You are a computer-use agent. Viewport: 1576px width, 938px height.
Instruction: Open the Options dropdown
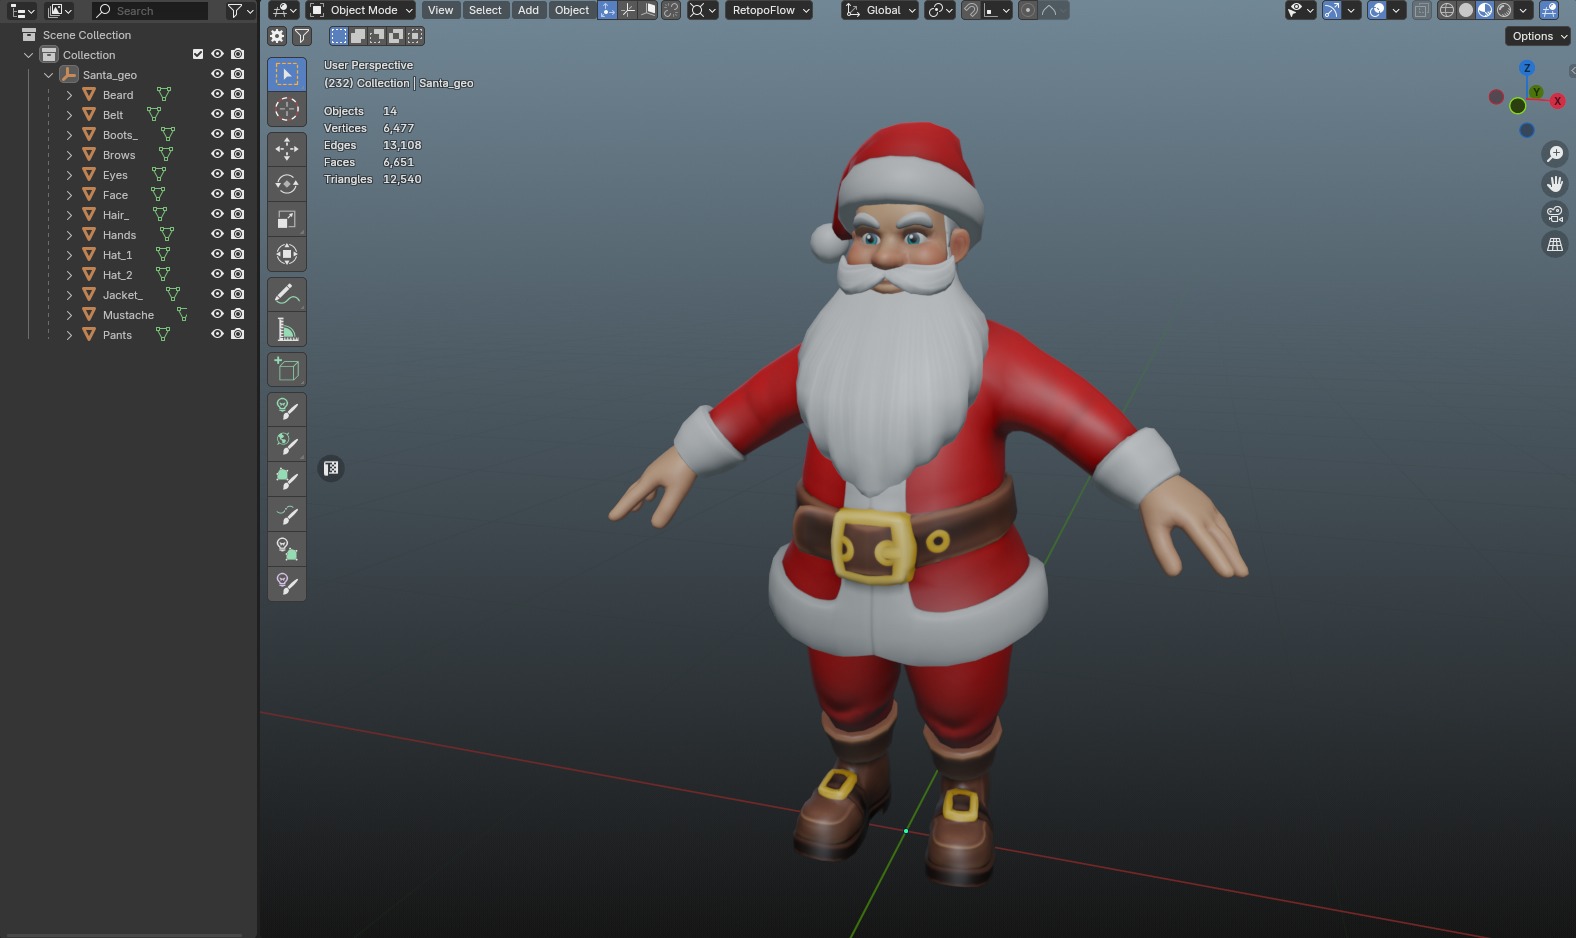pyautogui.click(x=1538, y=36)
